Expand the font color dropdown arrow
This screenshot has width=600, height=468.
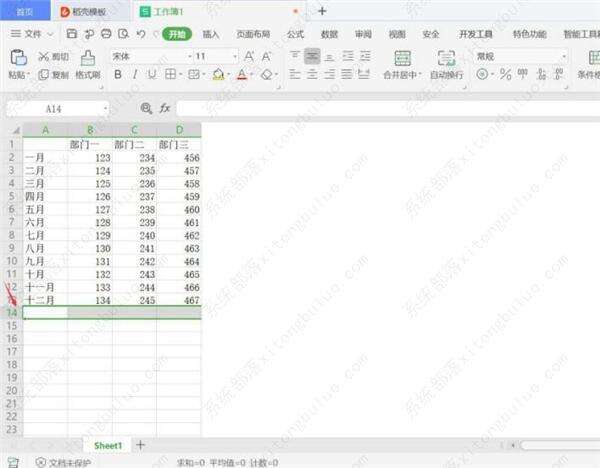[x=252, y=74]
